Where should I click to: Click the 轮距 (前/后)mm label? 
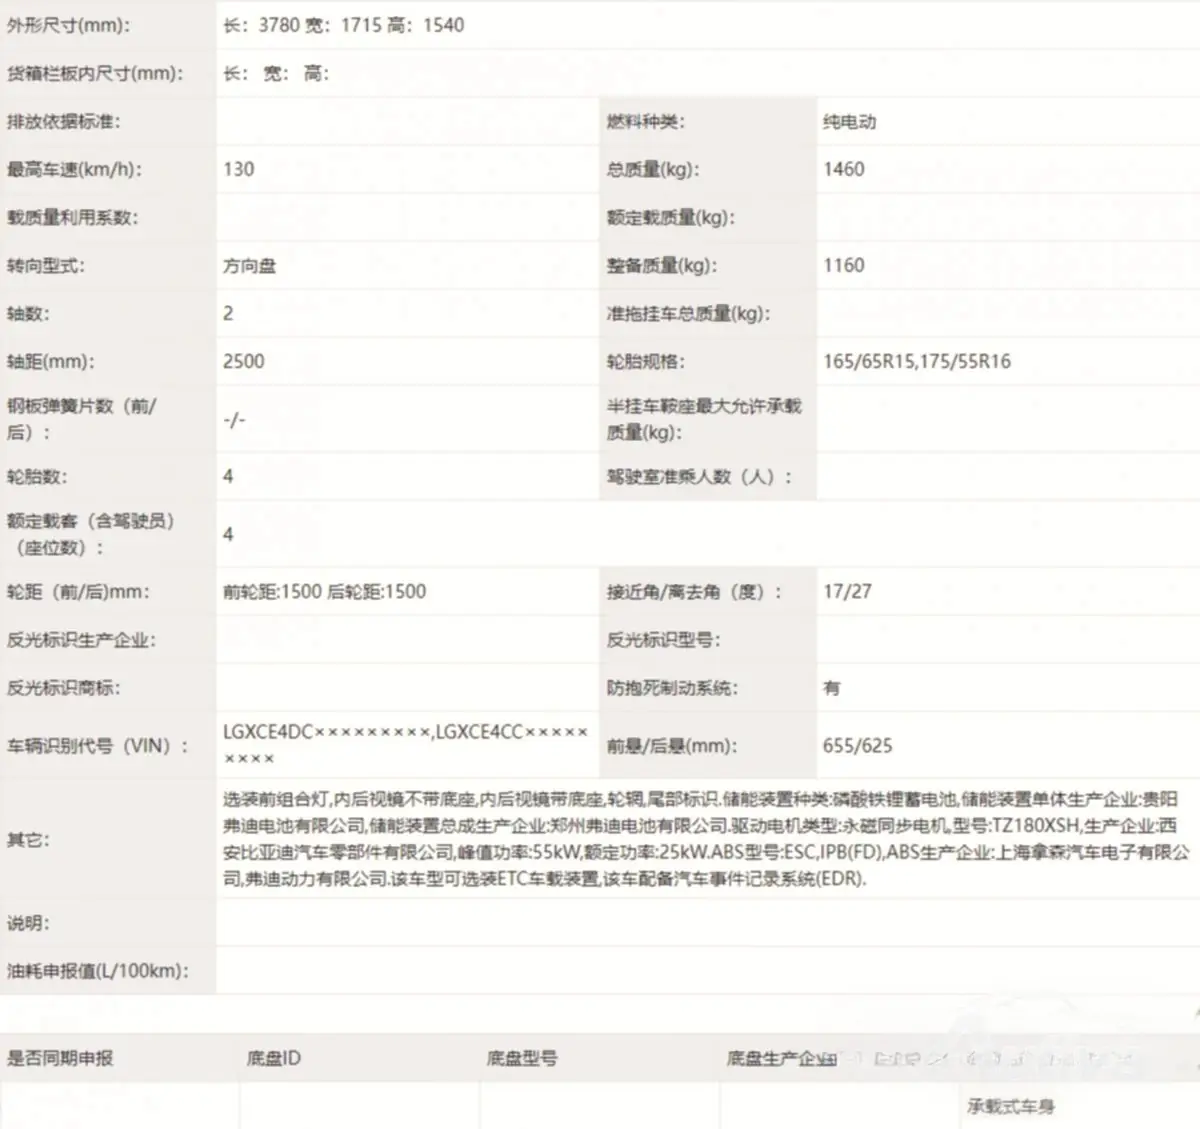point(78,591)
